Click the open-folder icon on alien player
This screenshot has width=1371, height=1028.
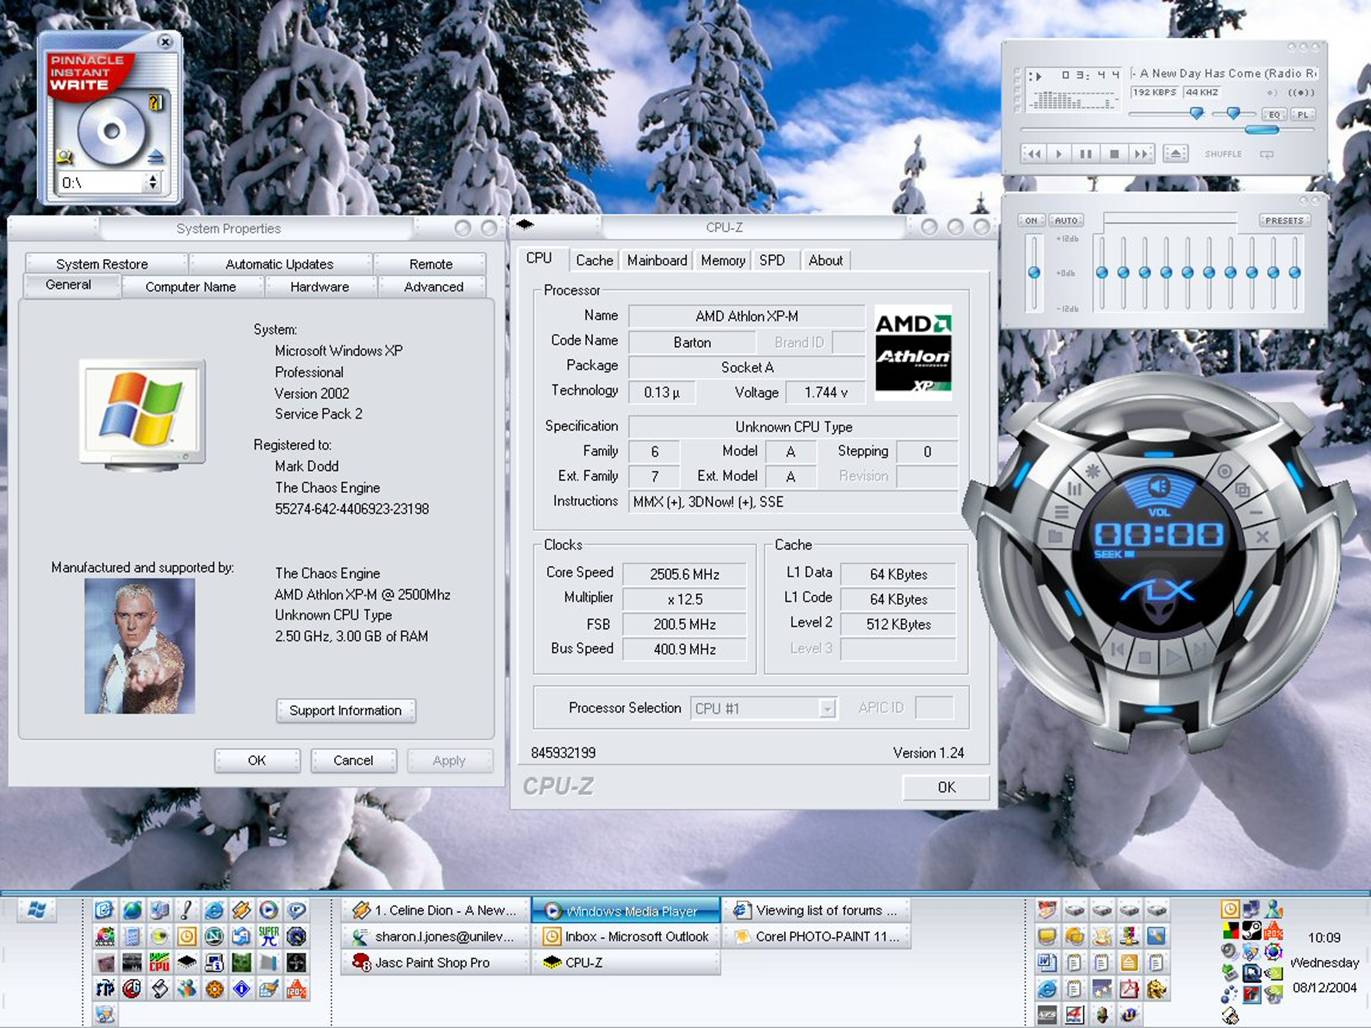pyautogui.click(x=1056, y=536)
